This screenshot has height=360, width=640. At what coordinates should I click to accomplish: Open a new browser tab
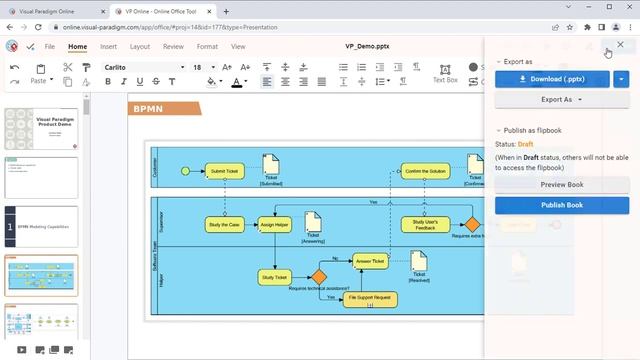click(226, 11)
